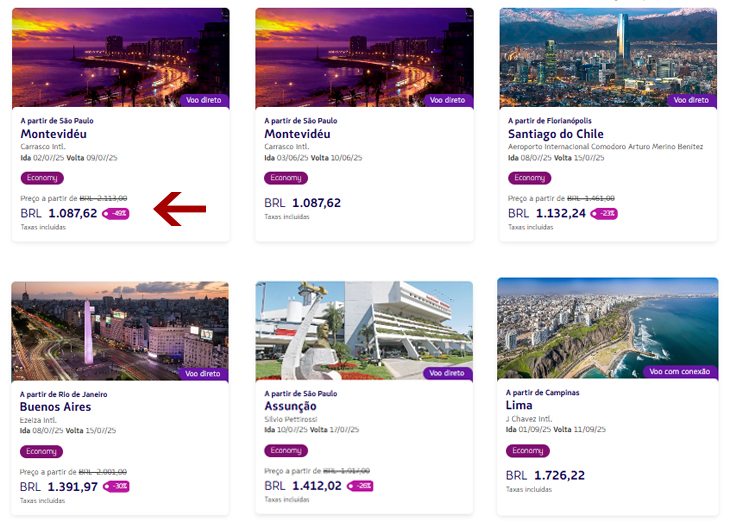Open the Buenos Aires destination title
730x527 pixels.
[x=55, y=407]
